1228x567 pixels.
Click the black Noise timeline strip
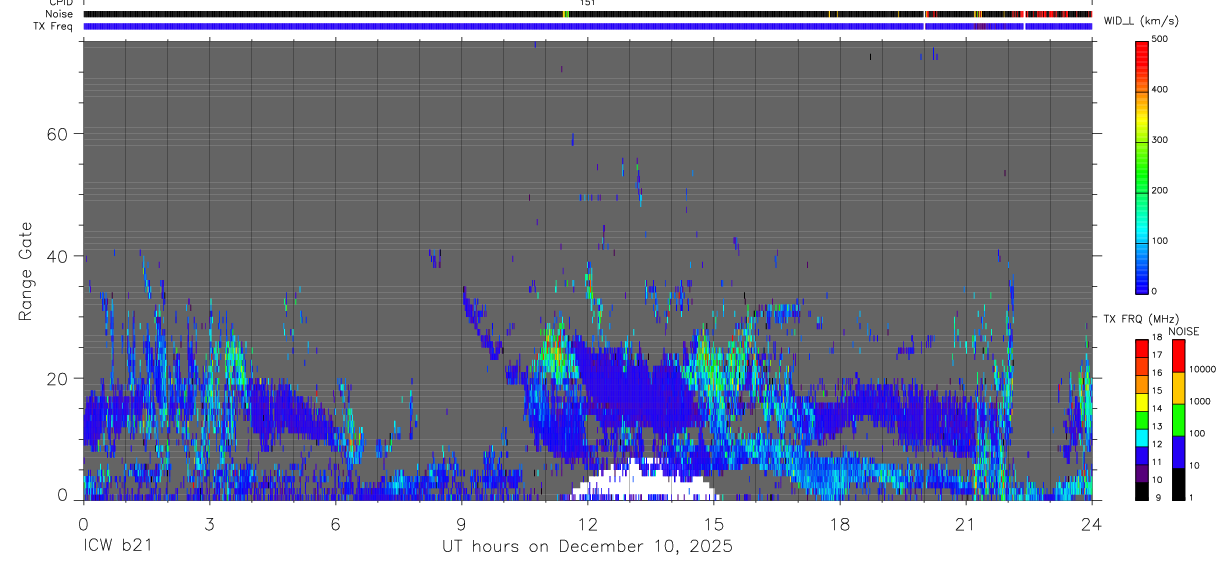[x=588, y=14]
